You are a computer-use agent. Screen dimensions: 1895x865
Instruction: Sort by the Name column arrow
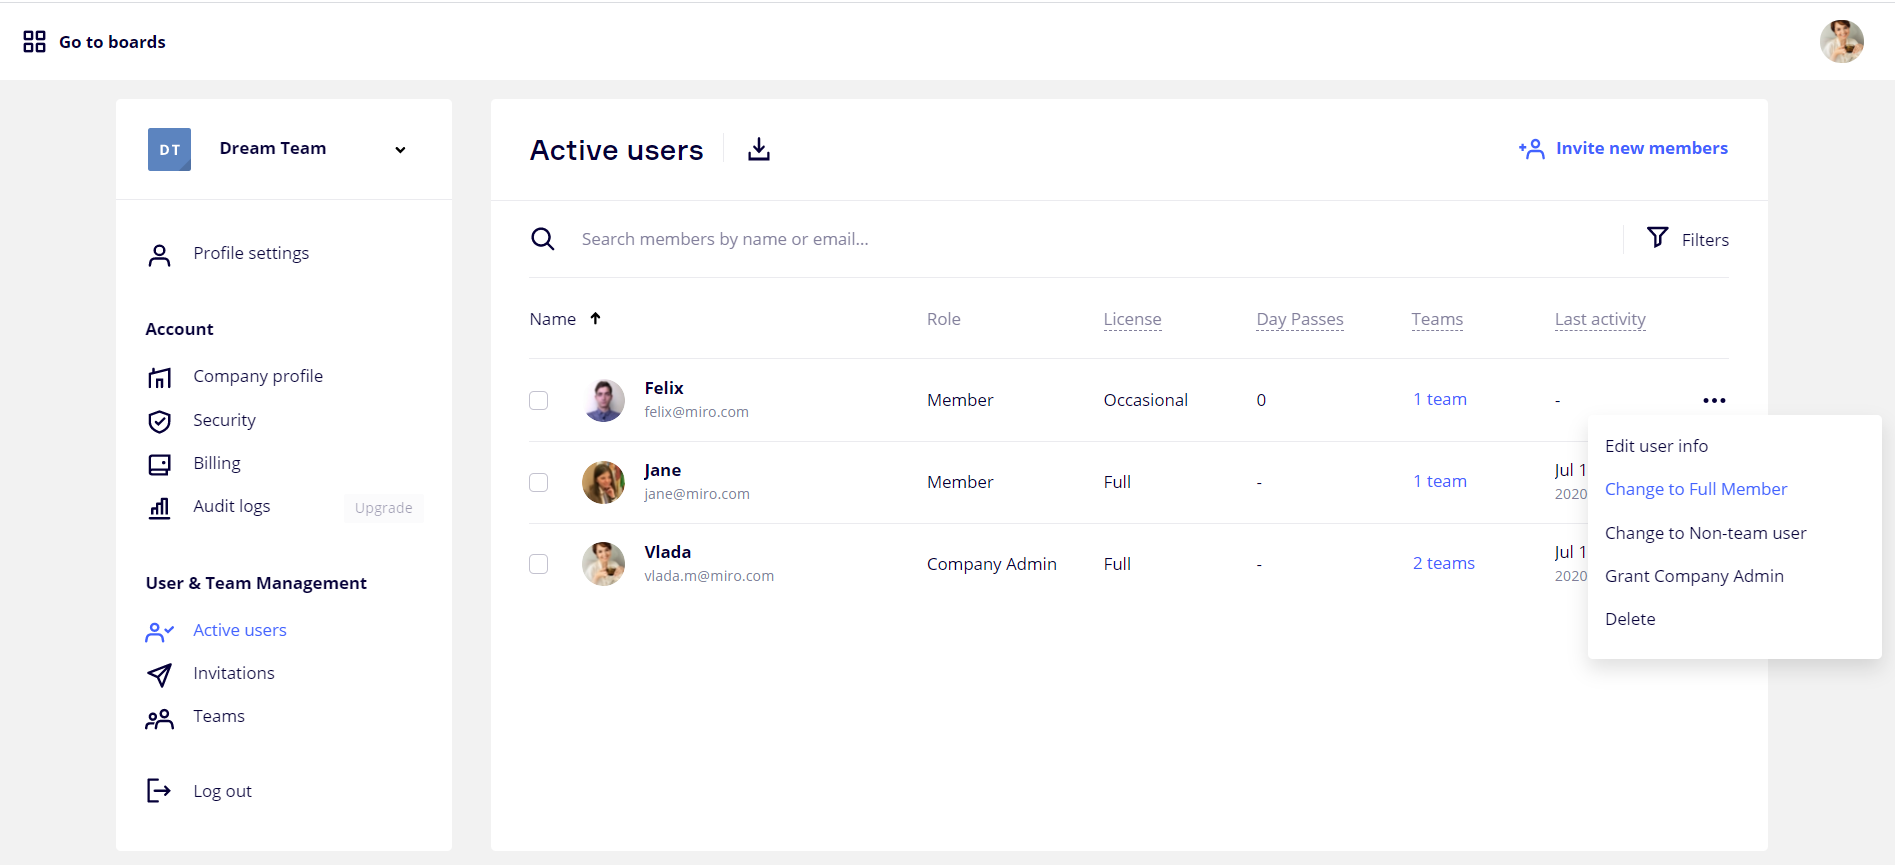click(x=595, y=319)
